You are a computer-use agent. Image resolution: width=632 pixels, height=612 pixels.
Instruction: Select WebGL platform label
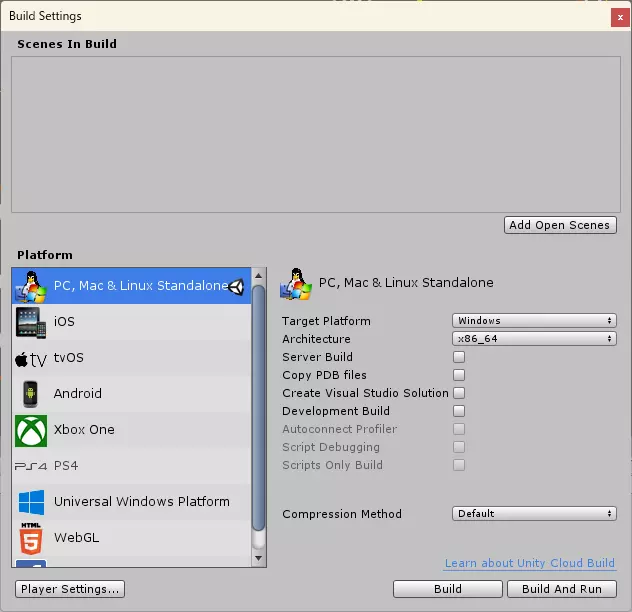click(x=77, y=537)
